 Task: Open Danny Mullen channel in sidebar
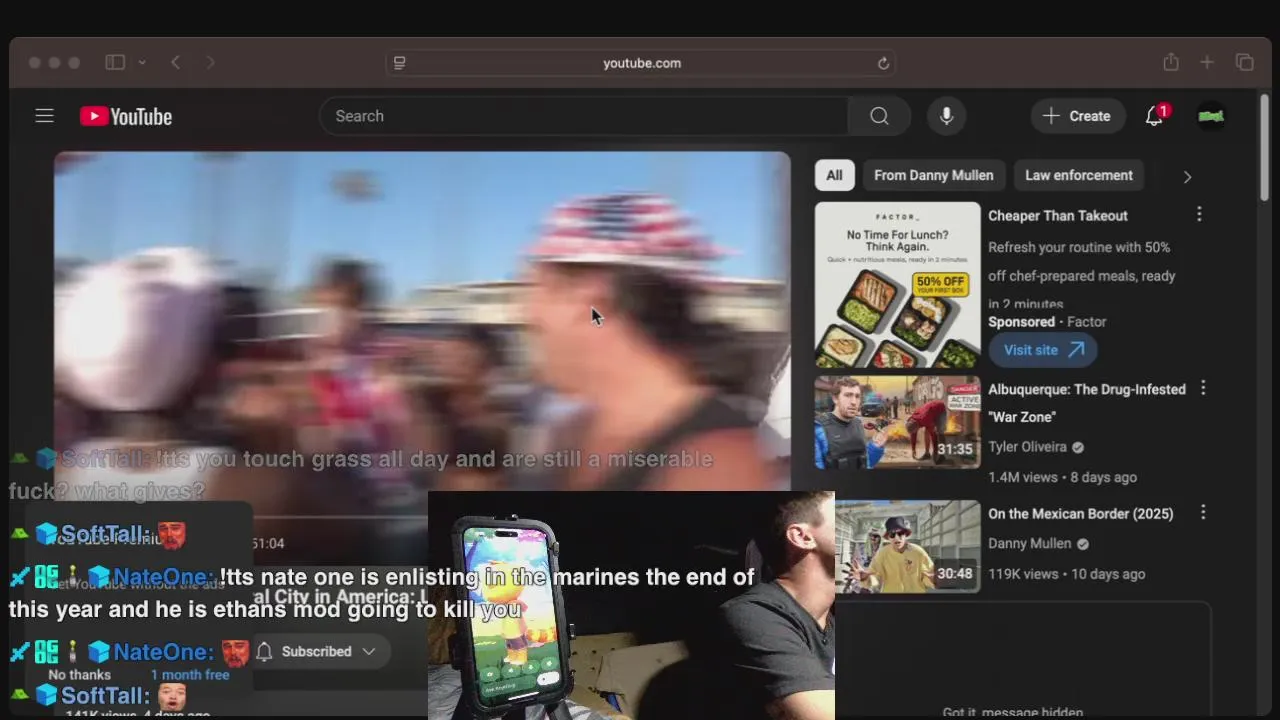click(x=1030, y=544)
